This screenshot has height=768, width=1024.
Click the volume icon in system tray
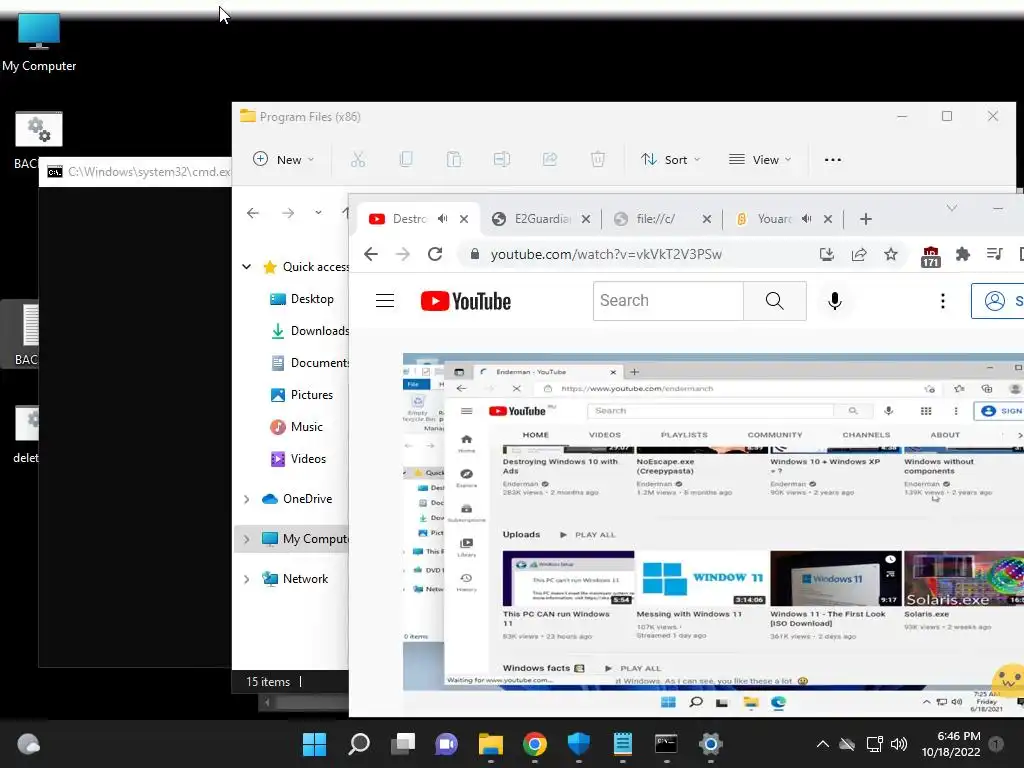[x=899, y=744]
